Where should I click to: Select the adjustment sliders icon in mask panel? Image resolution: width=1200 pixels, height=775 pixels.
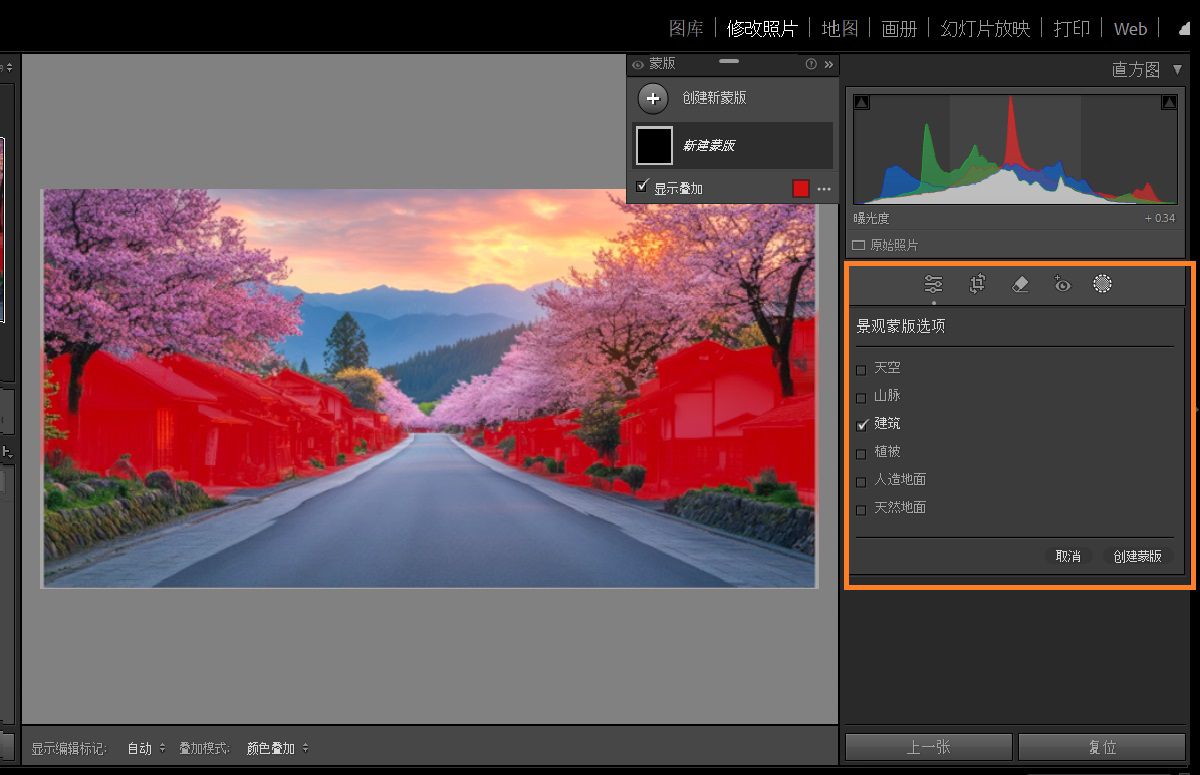click(933, 284)
